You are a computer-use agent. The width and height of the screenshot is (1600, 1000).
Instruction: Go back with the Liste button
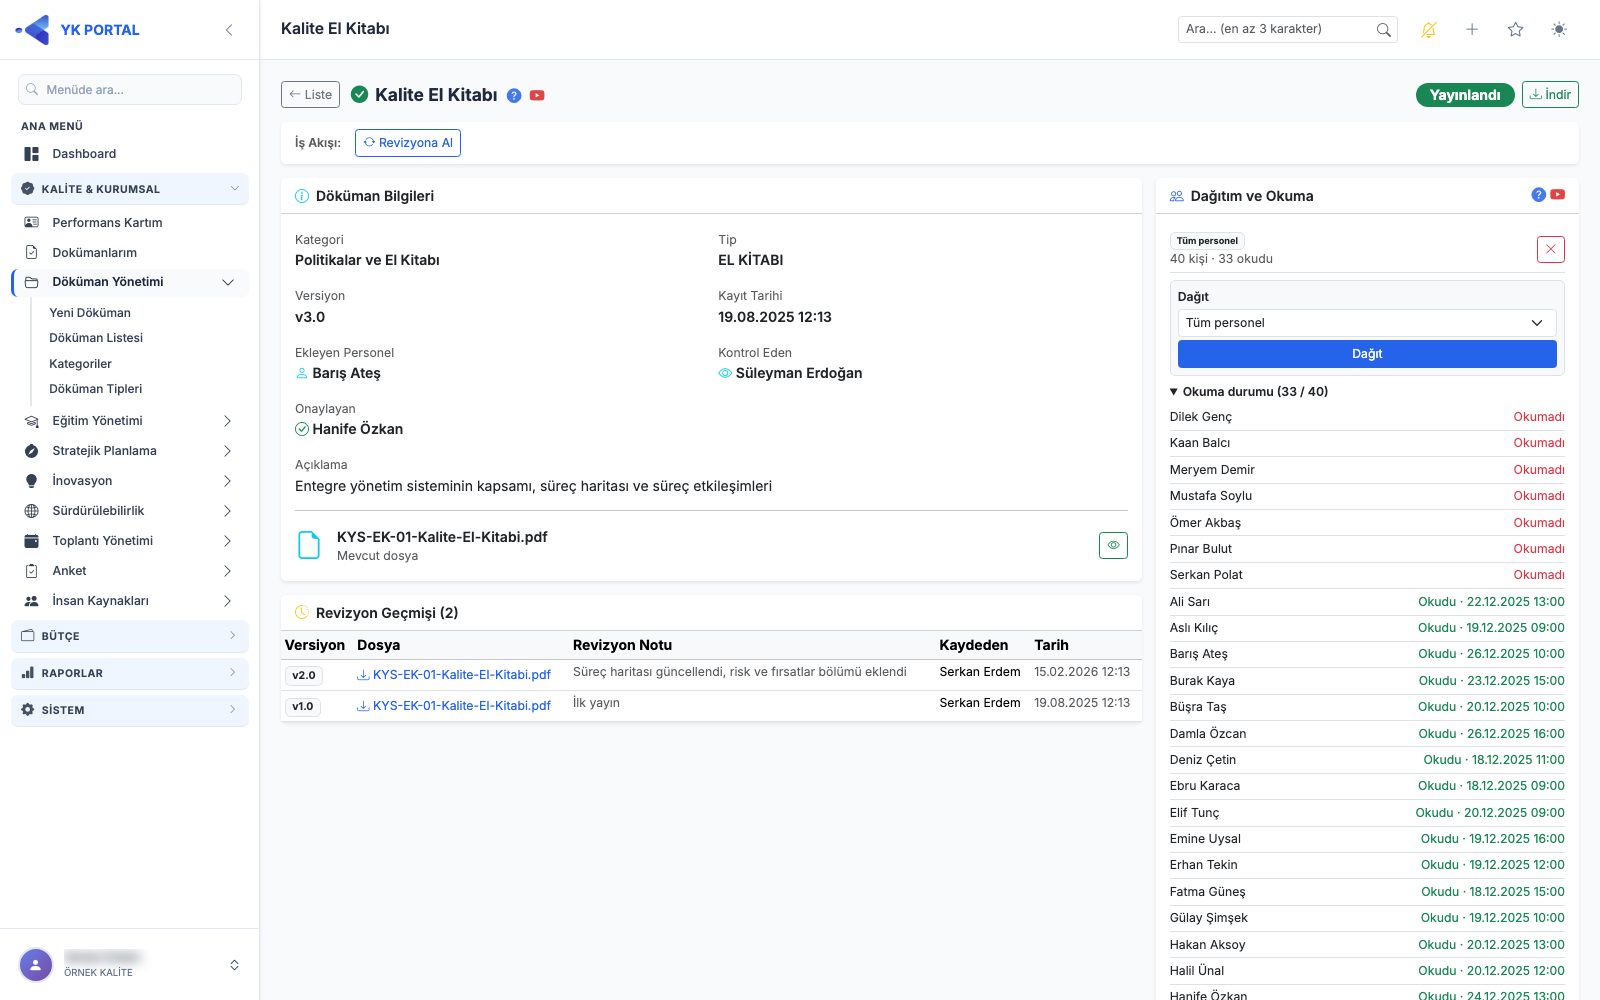[x=310, y=95]
